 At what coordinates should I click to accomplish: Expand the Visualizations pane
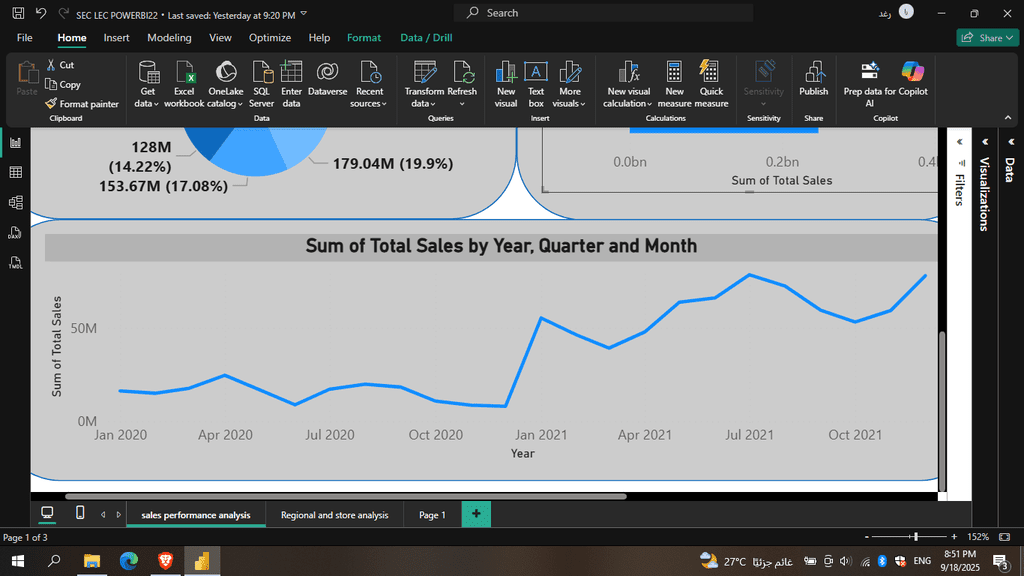[985, 142]
